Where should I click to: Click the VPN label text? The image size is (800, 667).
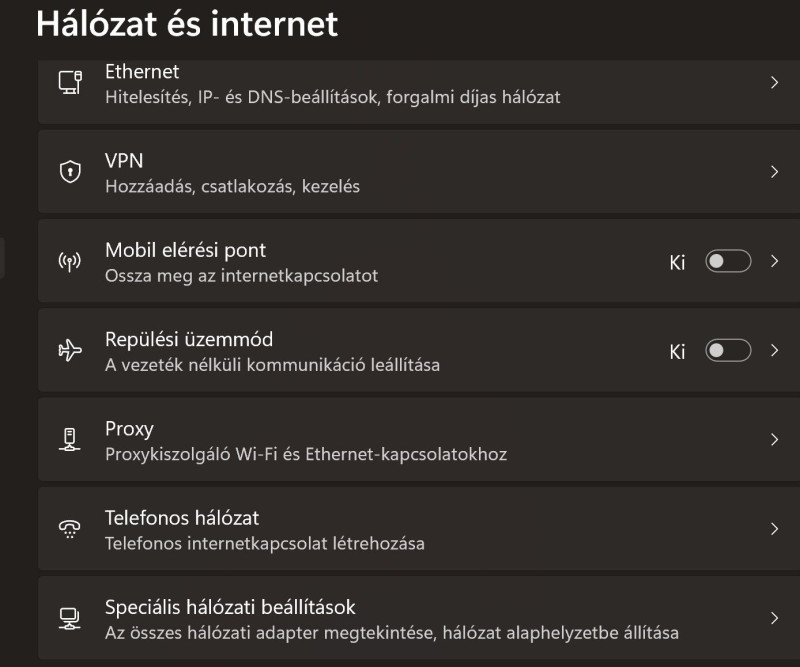(124, 161)
